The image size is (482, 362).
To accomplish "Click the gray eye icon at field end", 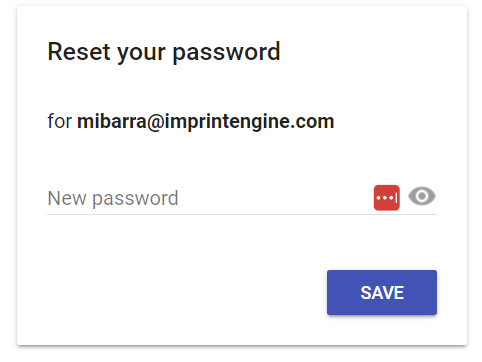I will pos(422,196).
